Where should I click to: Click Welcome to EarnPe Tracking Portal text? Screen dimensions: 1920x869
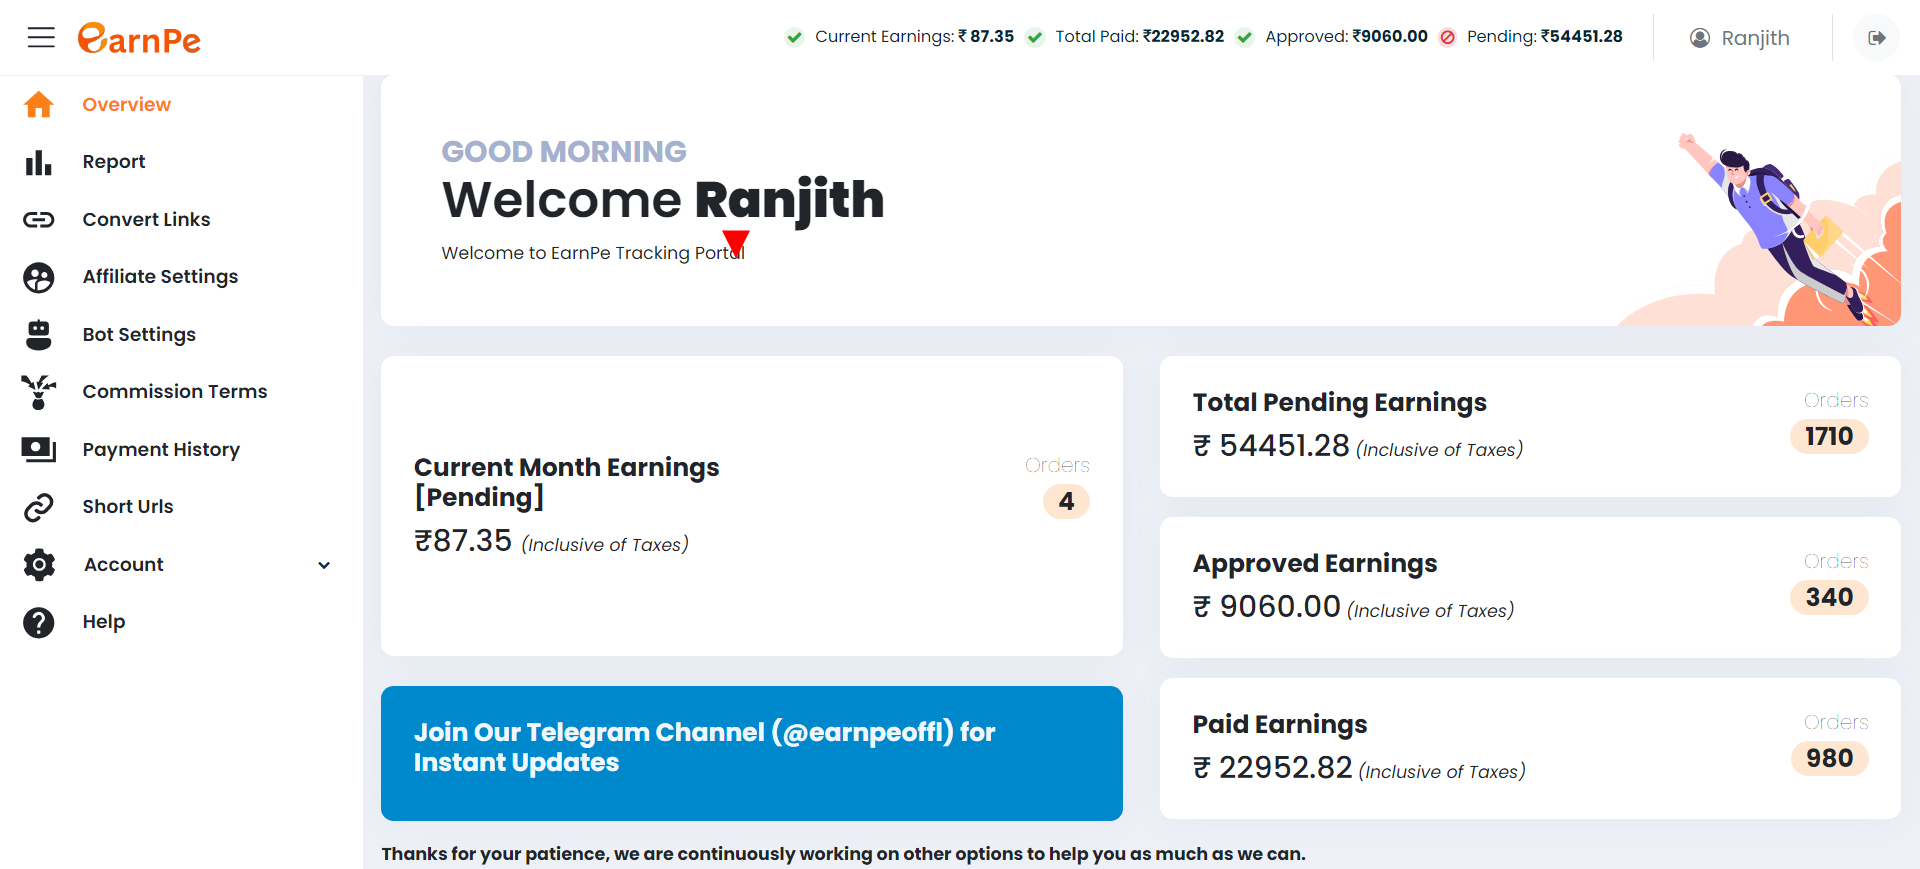point(593,253)
